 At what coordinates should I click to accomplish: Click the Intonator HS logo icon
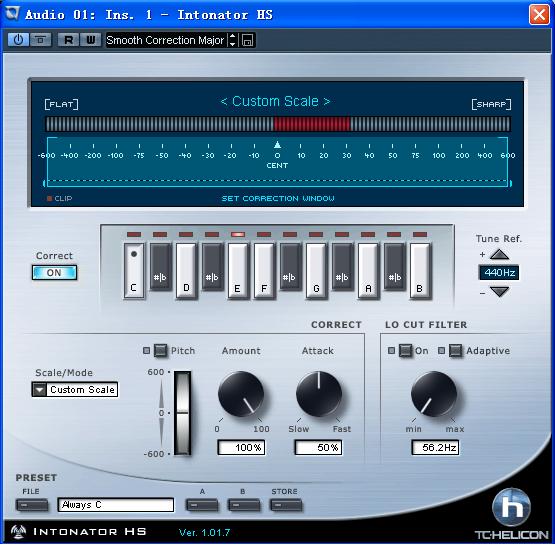point(18,532)
